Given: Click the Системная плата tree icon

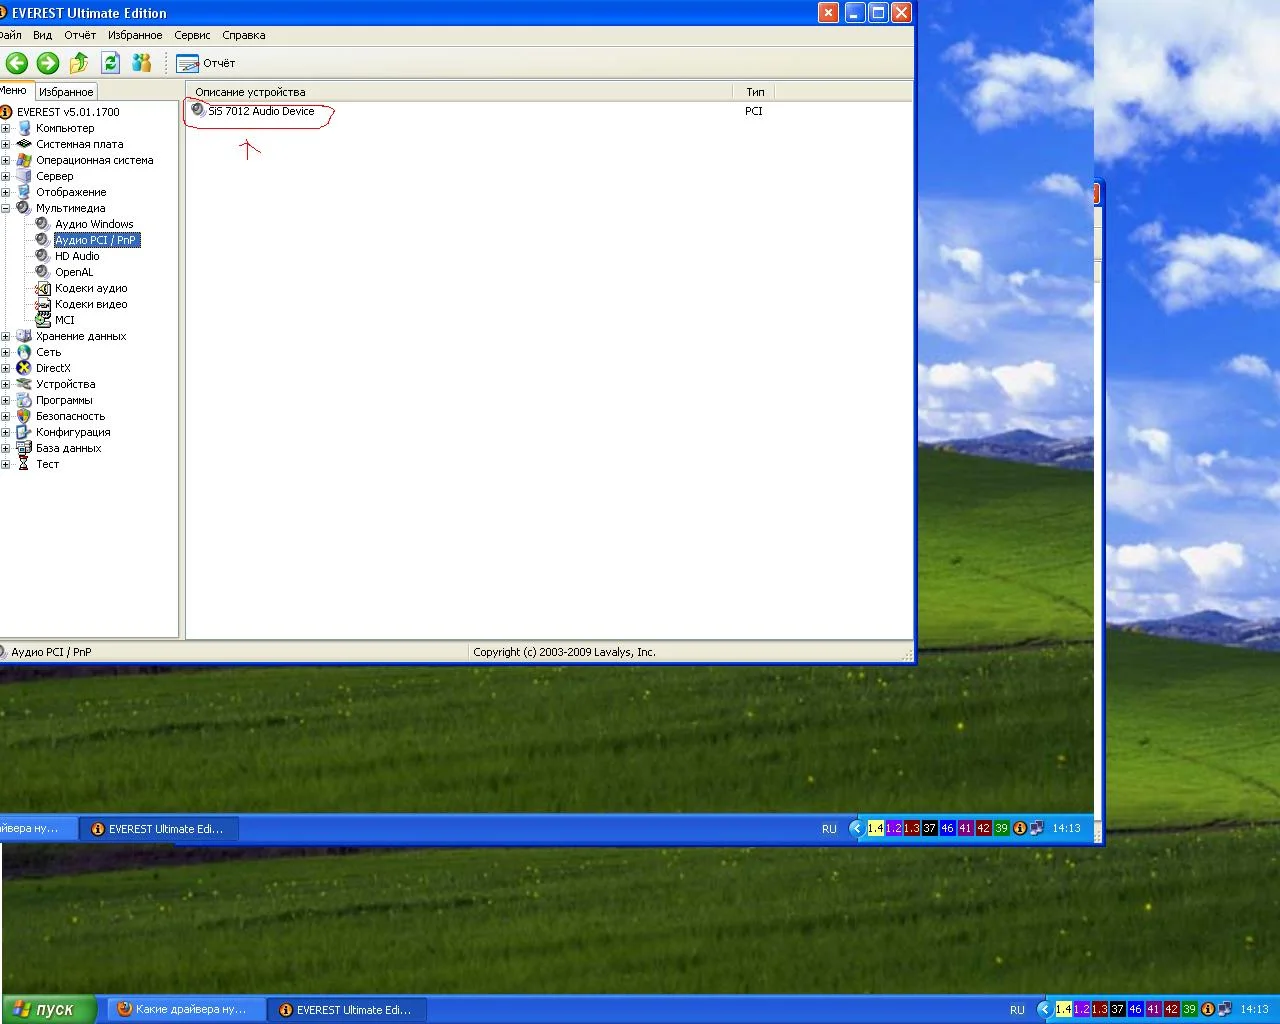Looking at the screenshot, I should pyautogui.click(x=24, y=144).
